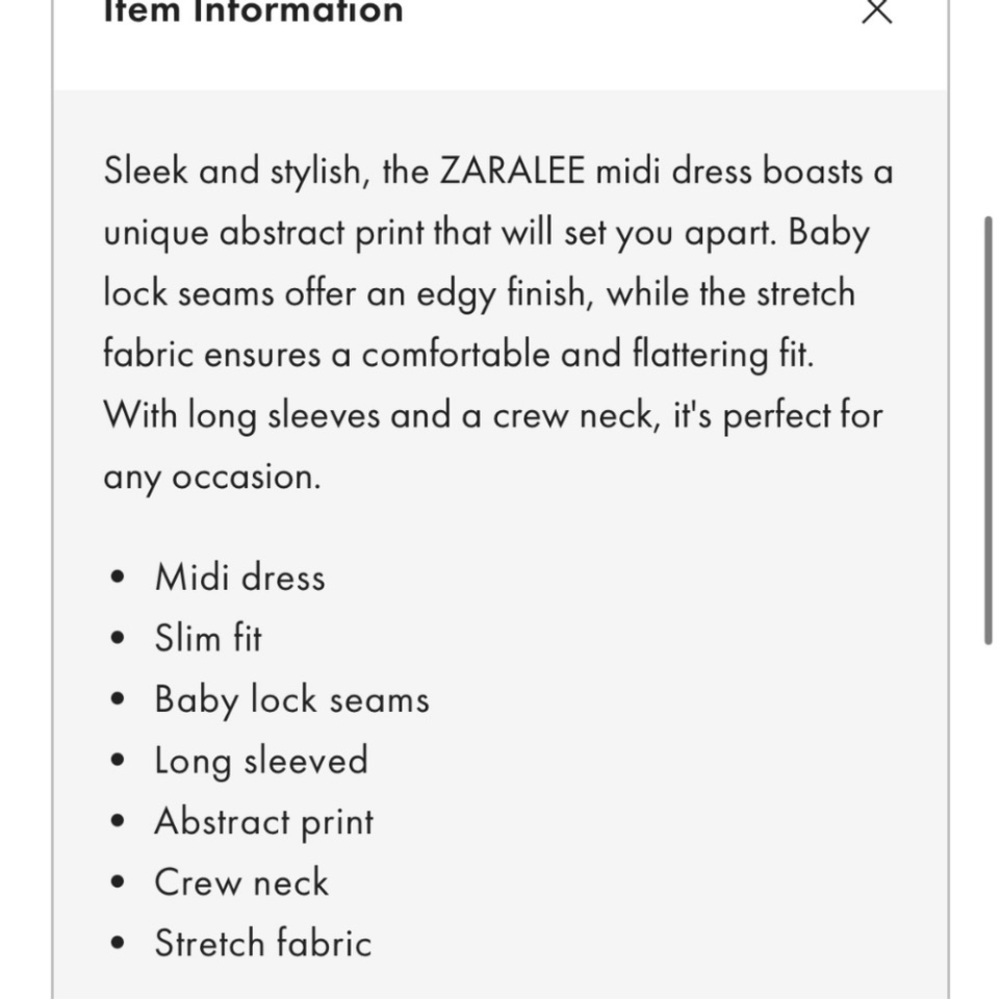Click the bullet dot beside 'Midi dress'

tap(117, 577)
